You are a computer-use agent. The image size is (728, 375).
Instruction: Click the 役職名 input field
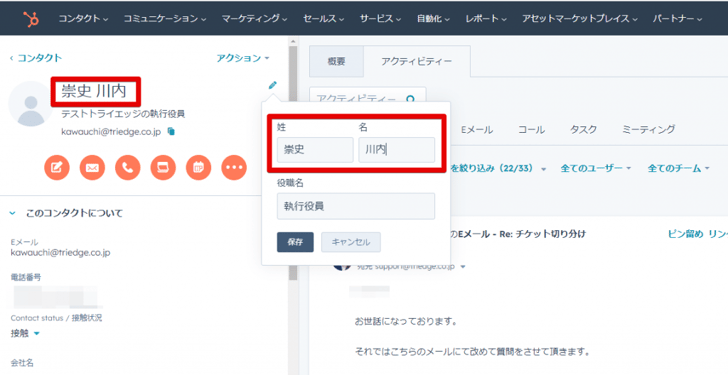tap(356, 206)
